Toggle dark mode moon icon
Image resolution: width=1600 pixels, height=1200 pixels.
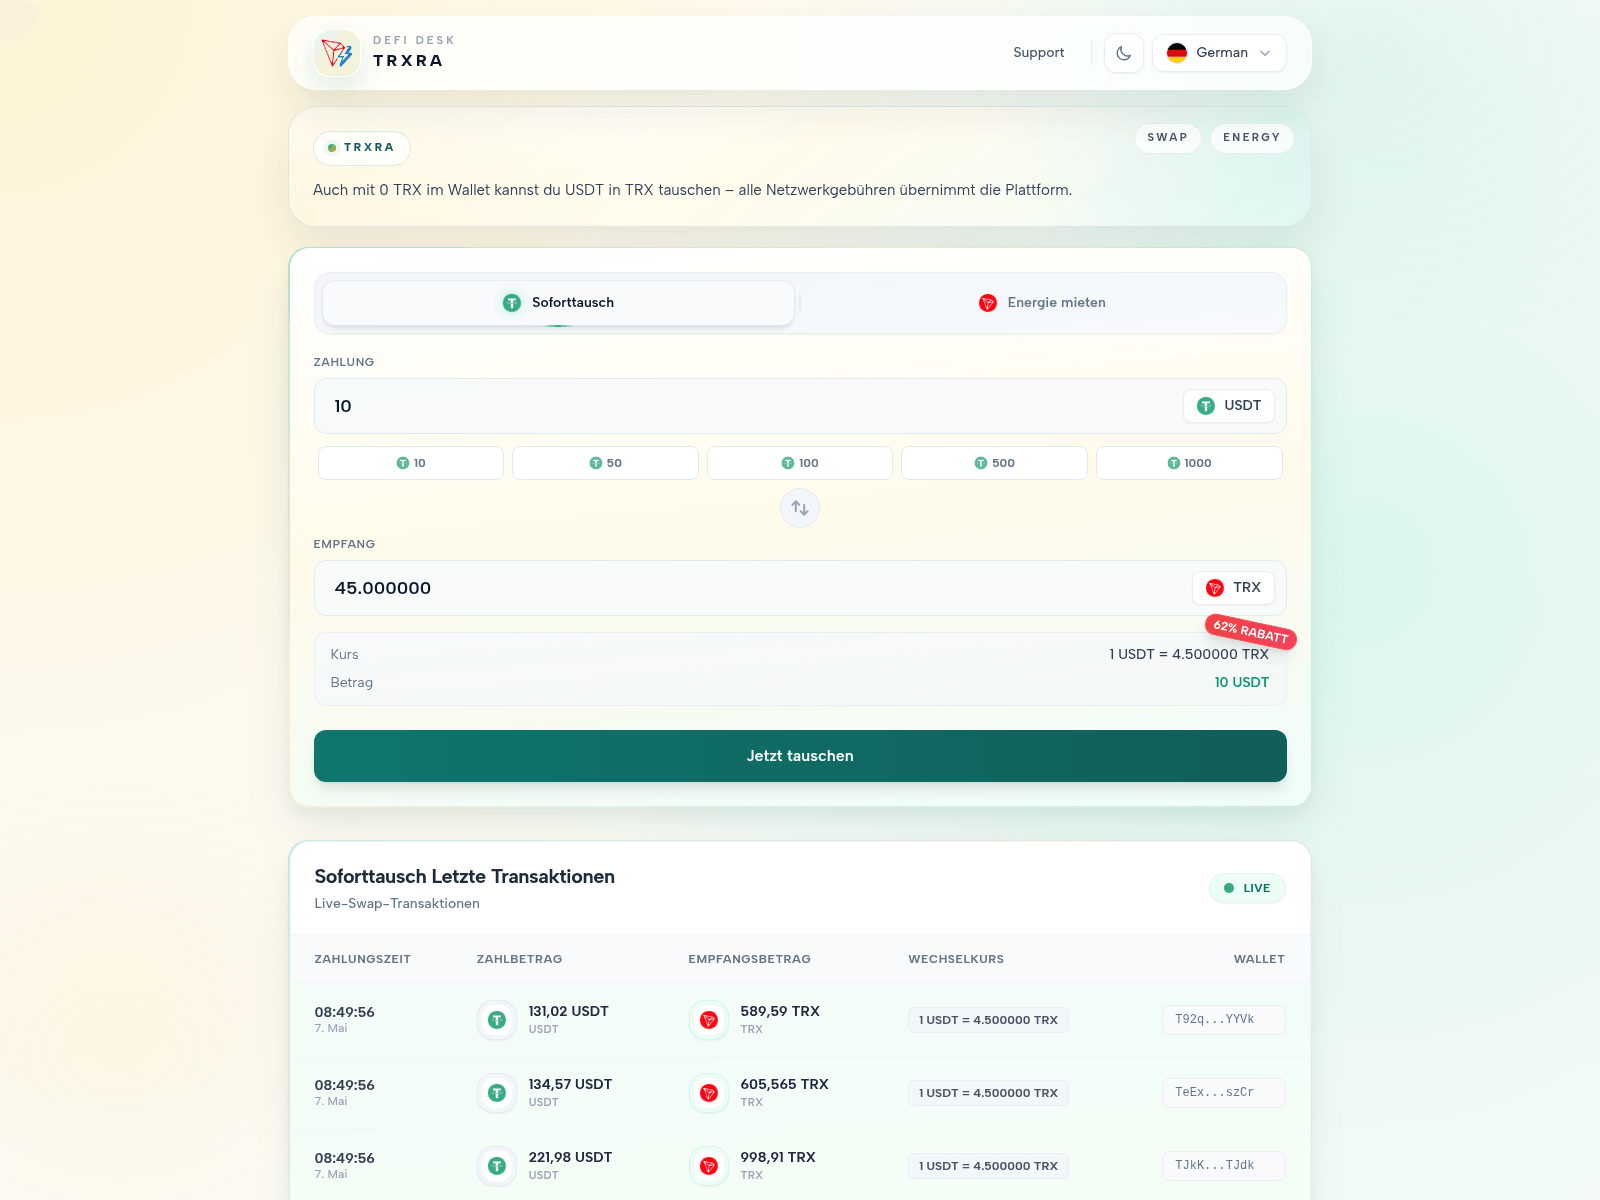pyautogui.click(x=1124, y=53)
